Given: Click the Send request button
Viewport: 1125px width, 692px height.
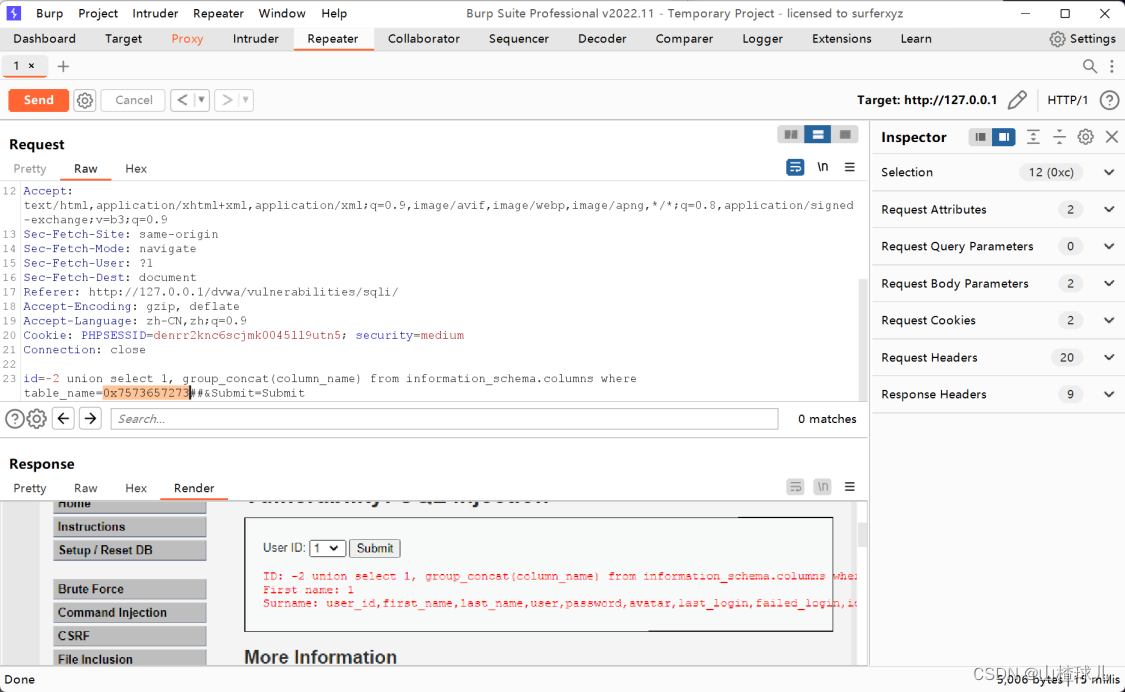Looking at the screenshot, I should pyautogui.click(x=39, y=100).
